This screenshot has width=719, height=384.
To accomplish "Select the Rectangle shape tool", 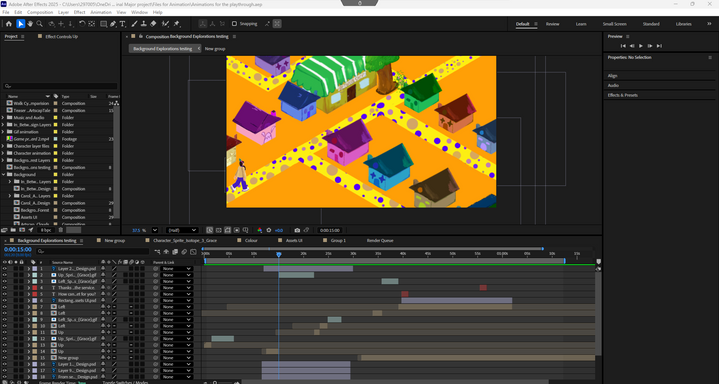I will click(103, 24).
